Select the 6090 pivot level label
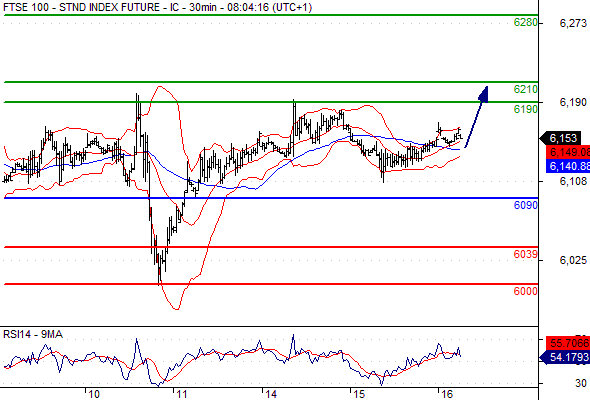 [526, 205]
